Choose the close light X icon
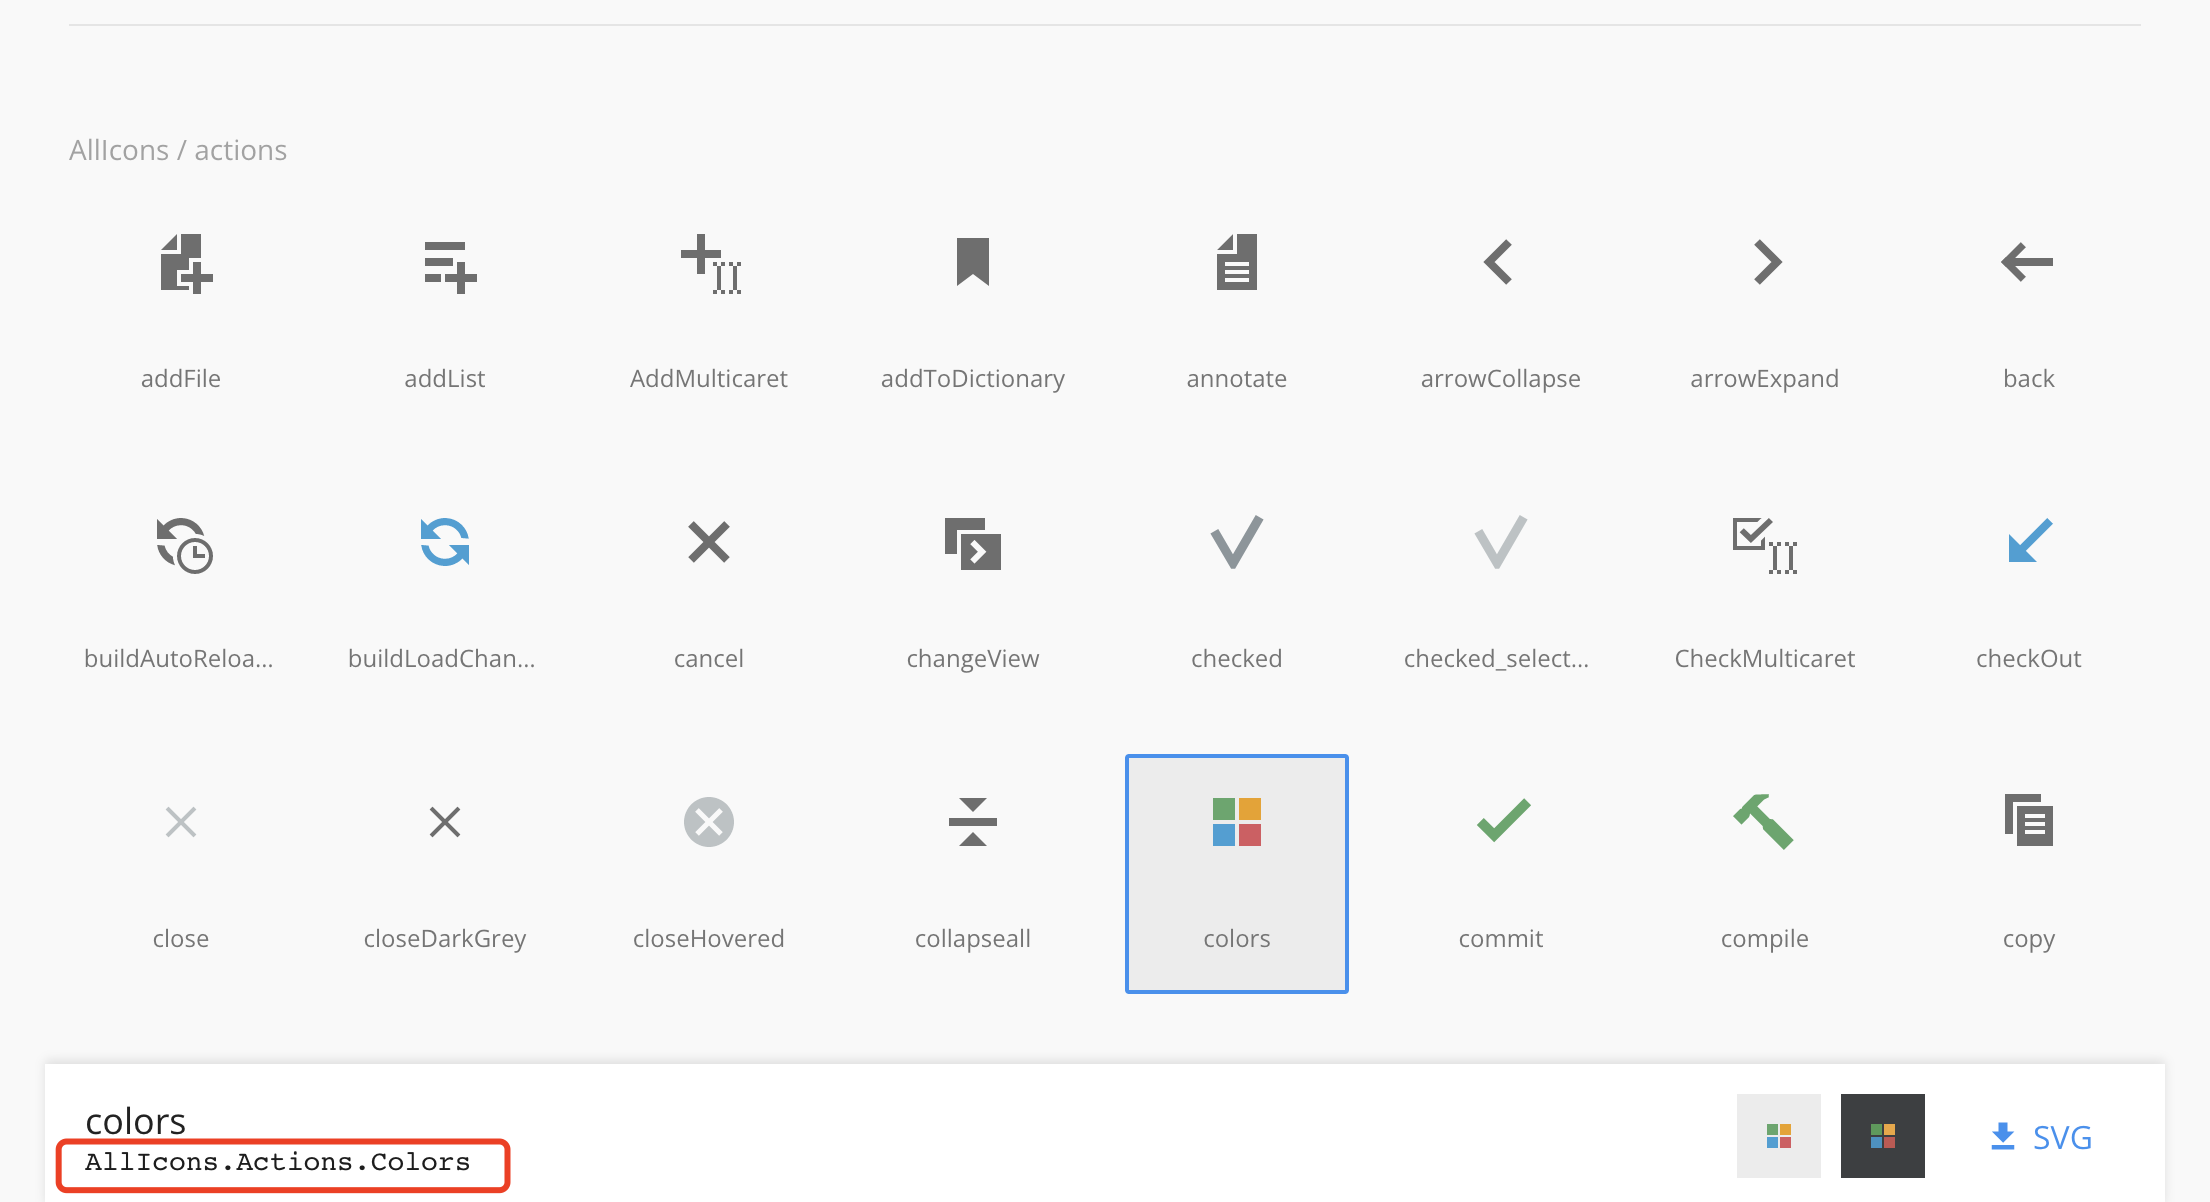The image size is (2210, 1202). [x=181, y=822]
